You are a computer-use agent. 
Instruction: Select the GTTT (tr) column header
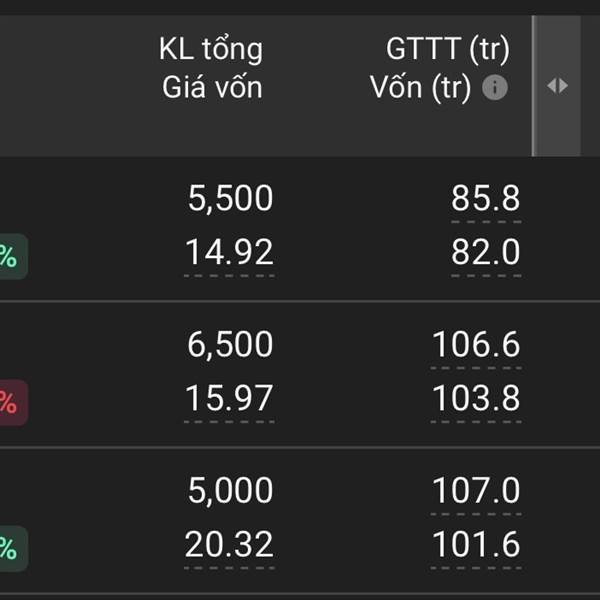[448, 49]
